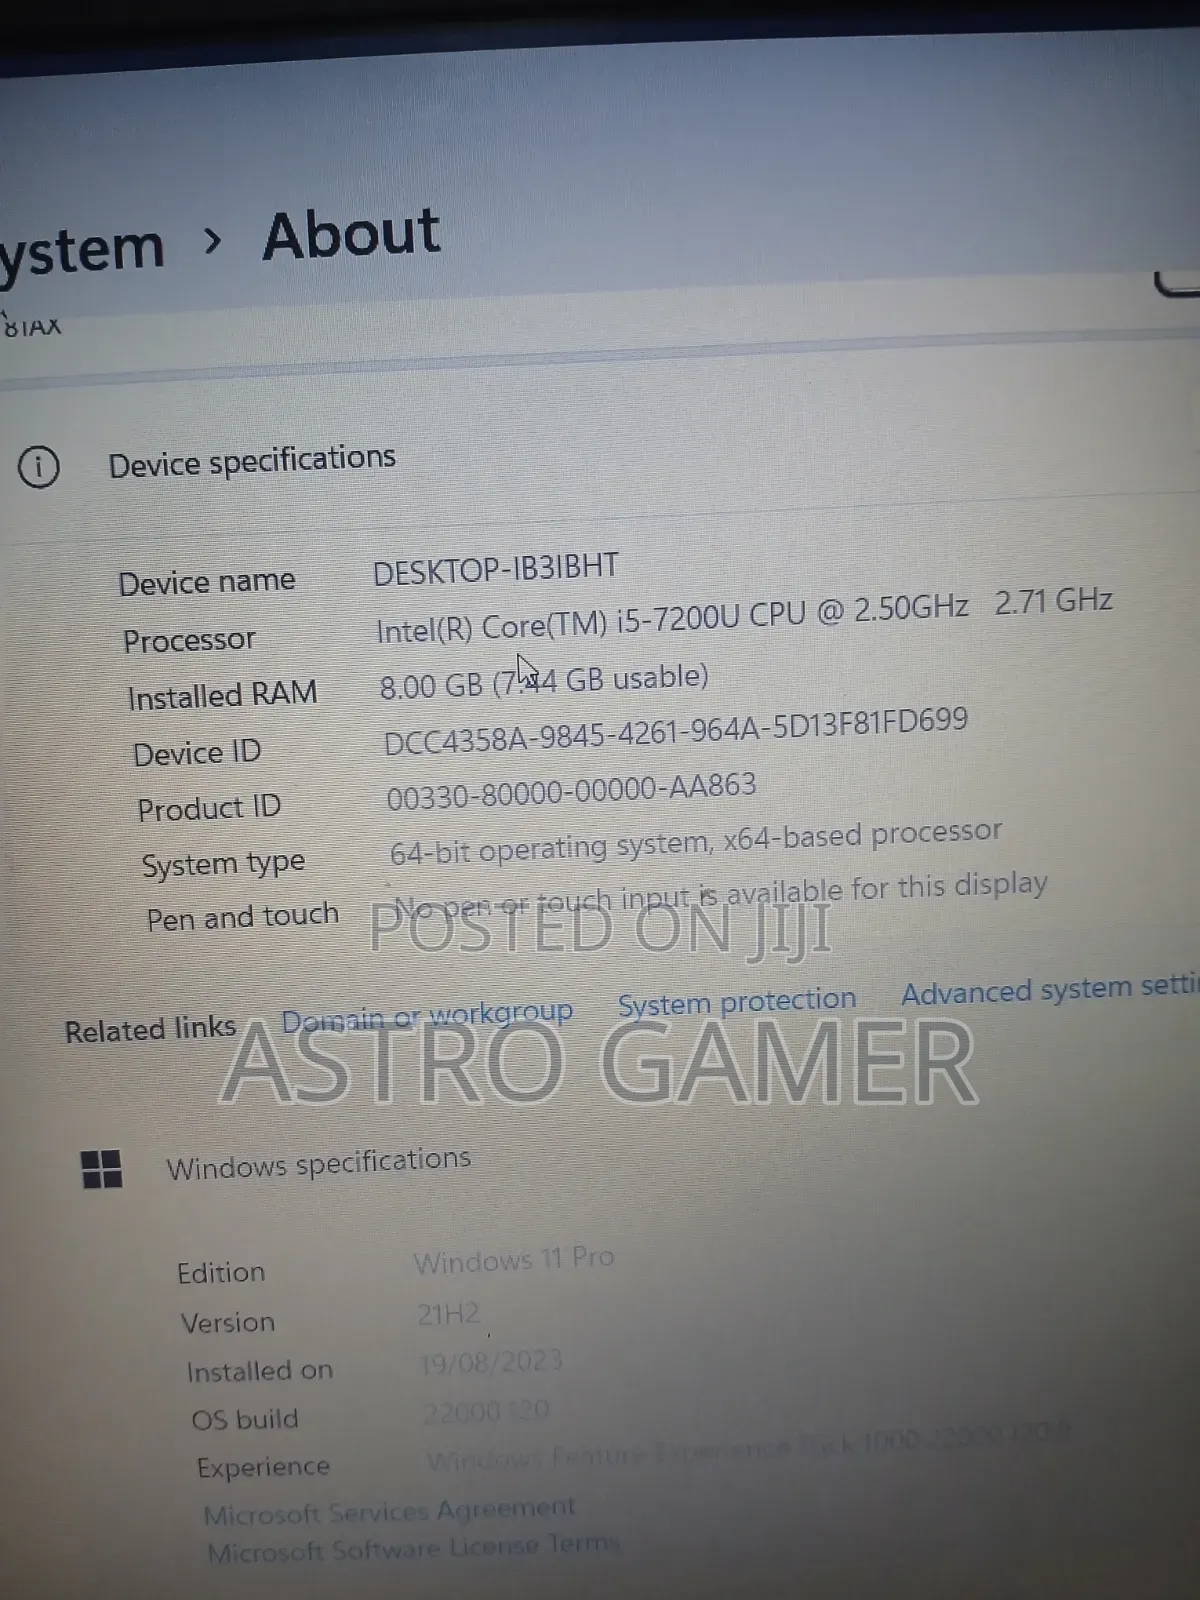This screenshot has height=1600, width=1200.
Task: Click the System type label
Action: pyautogui.click(x=223, y=865)
